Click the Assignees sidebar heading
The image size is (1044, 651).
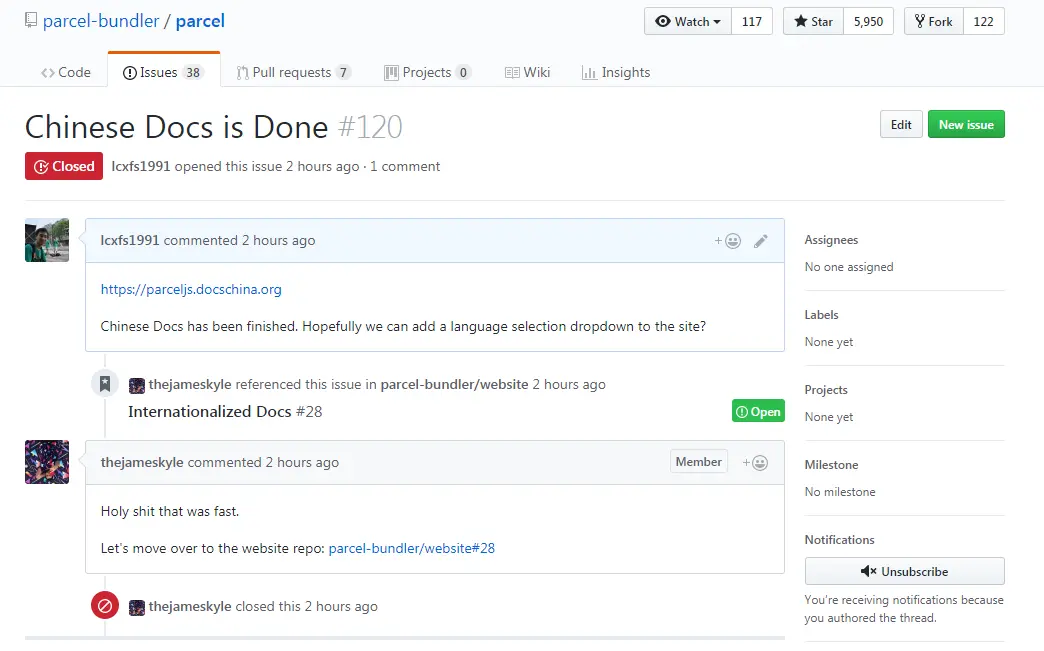[x=831, y=240]
